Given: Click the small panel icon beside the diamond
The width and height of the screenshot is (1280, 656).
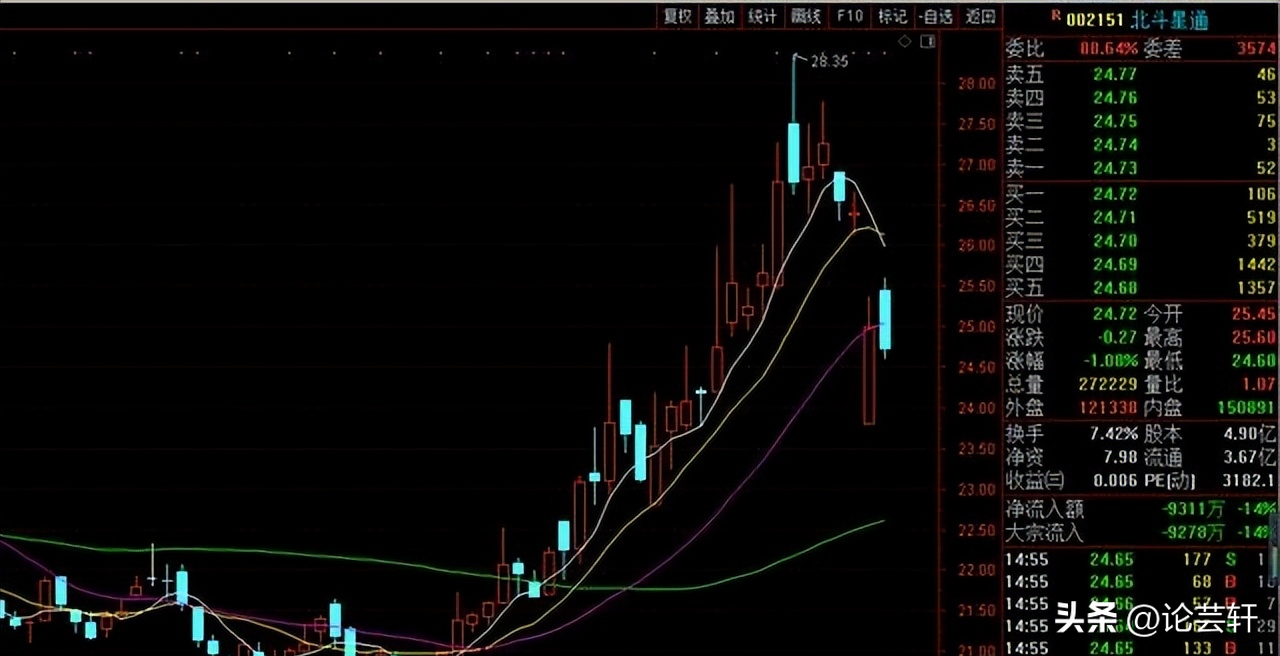Looking at the screenshot, I should point(928,42).
